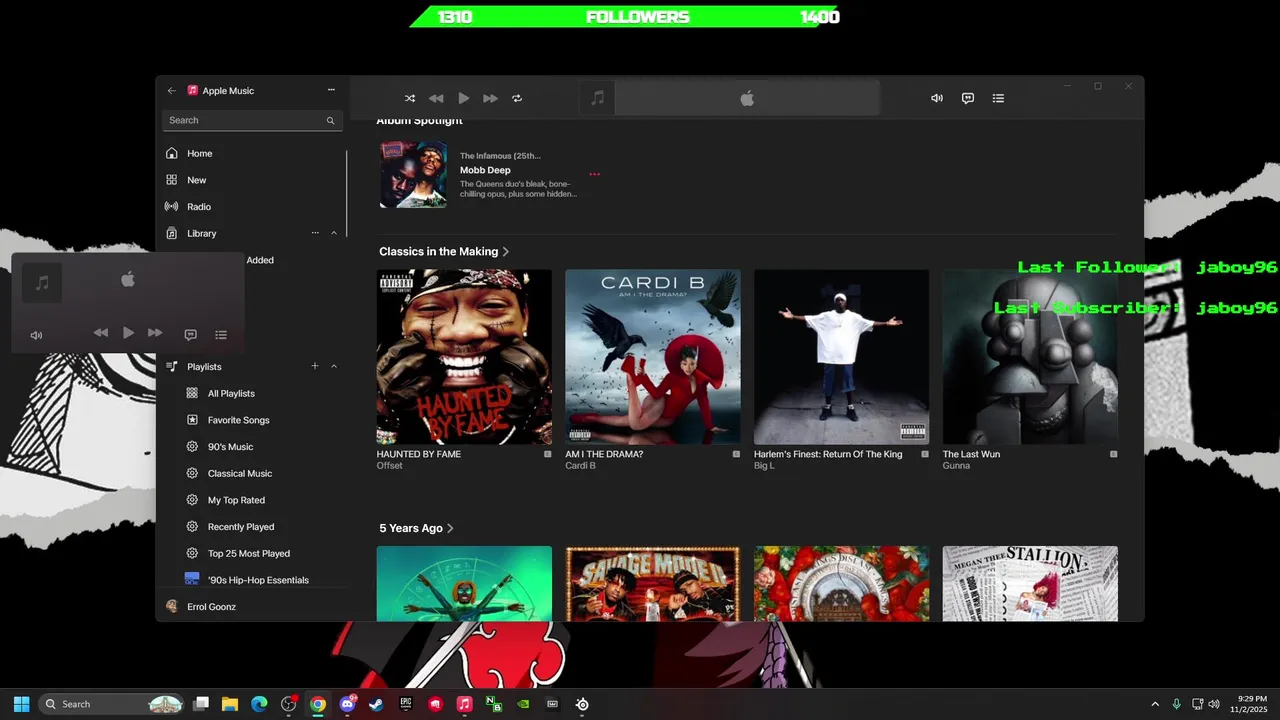Open Epic Games Launcher from the taskbar

[x=406, y=704]
